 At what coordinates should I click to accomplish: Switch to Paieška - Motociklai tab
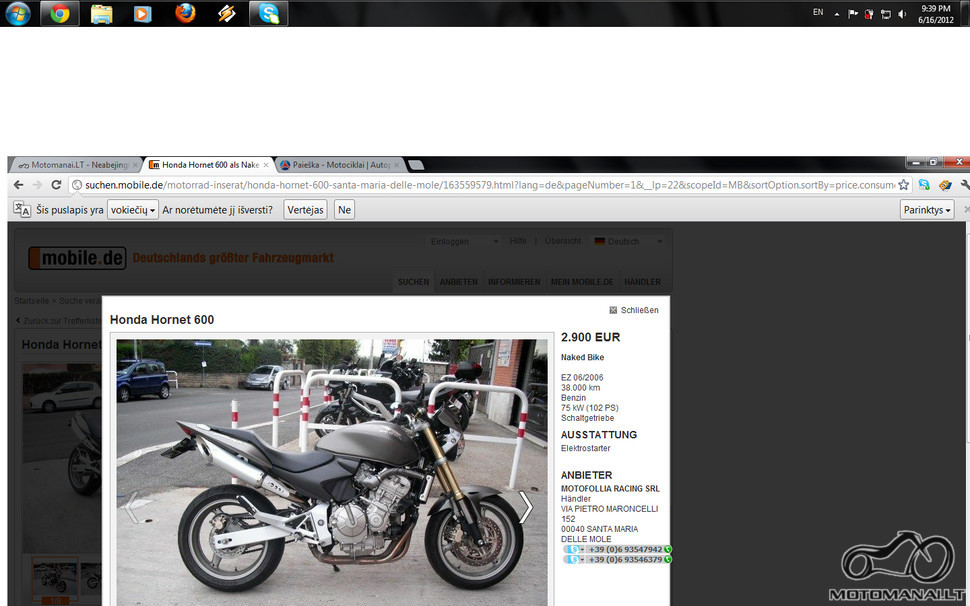click(341, 165)
